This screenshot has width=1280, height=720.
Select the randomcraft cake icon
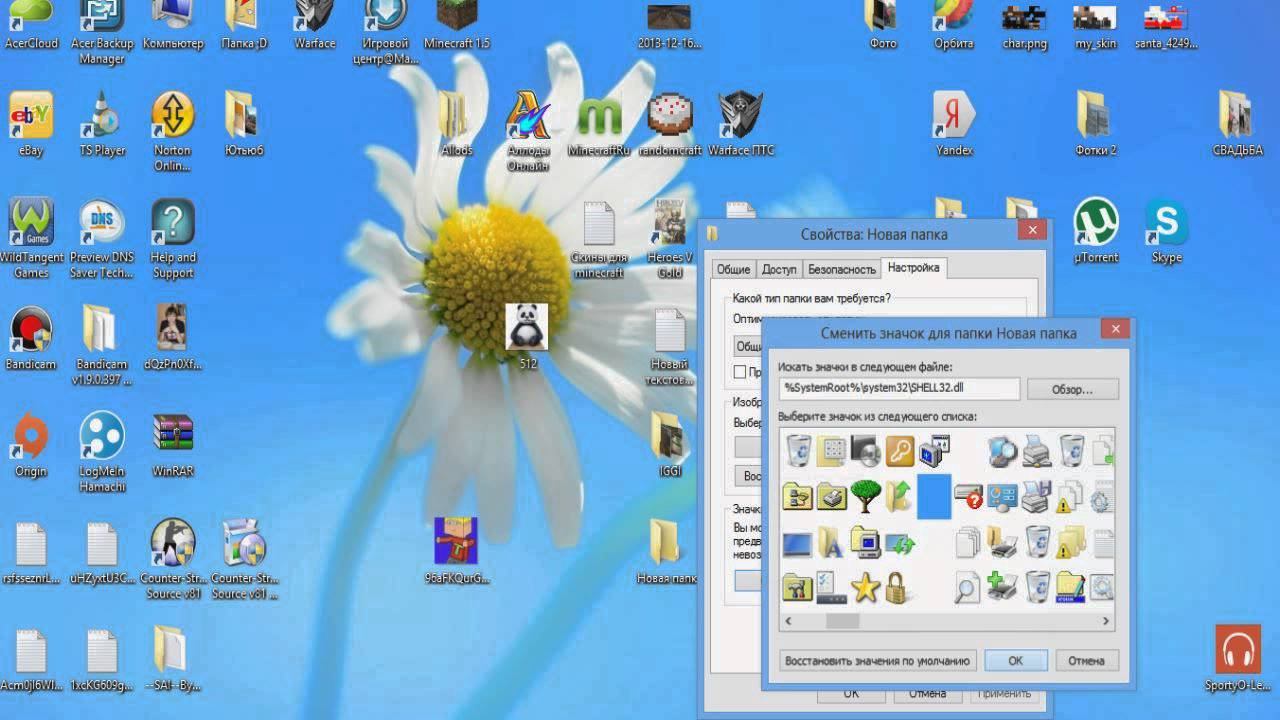[x=670, y=123]
